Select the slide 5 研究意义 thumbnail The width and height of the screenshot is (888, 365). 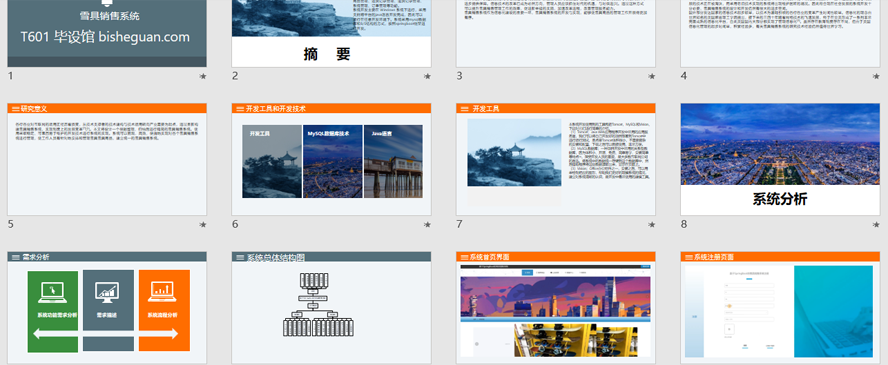[107, 159]
